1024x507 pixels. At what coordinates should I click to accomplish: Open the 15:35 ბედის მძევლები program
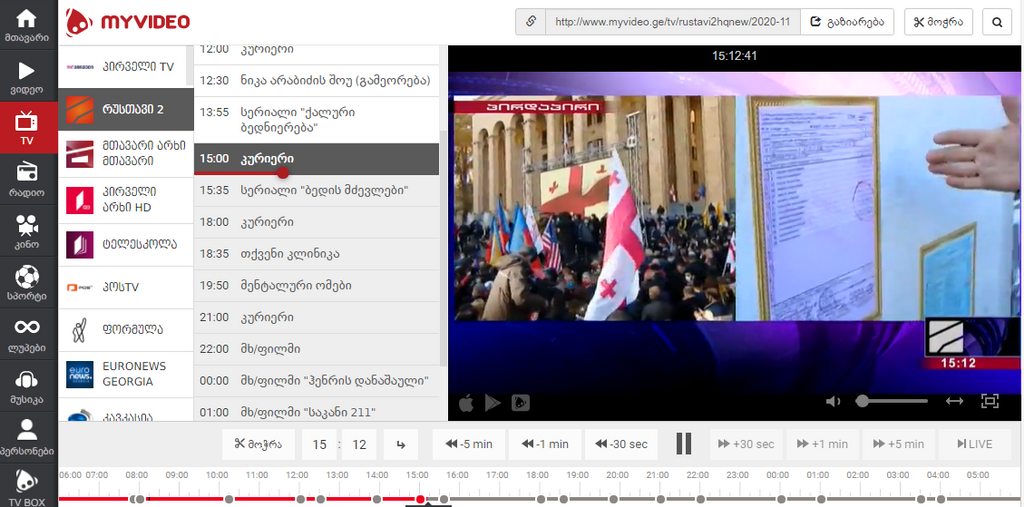point(317,191)
